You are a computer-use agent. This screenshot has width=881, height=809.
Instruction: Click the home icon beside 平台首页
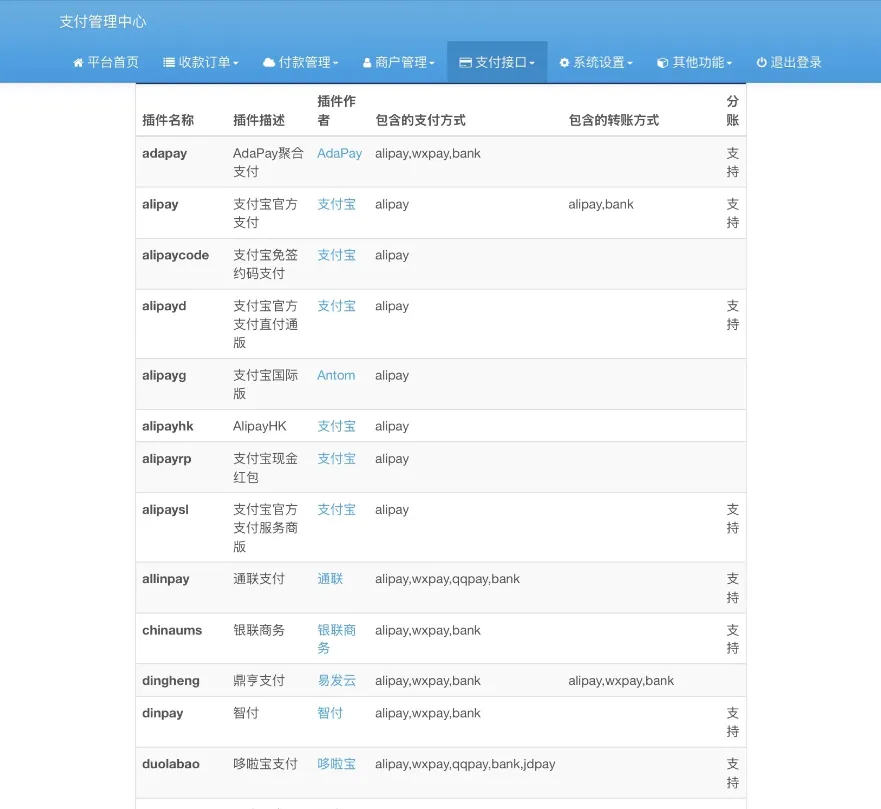[78, 62]
